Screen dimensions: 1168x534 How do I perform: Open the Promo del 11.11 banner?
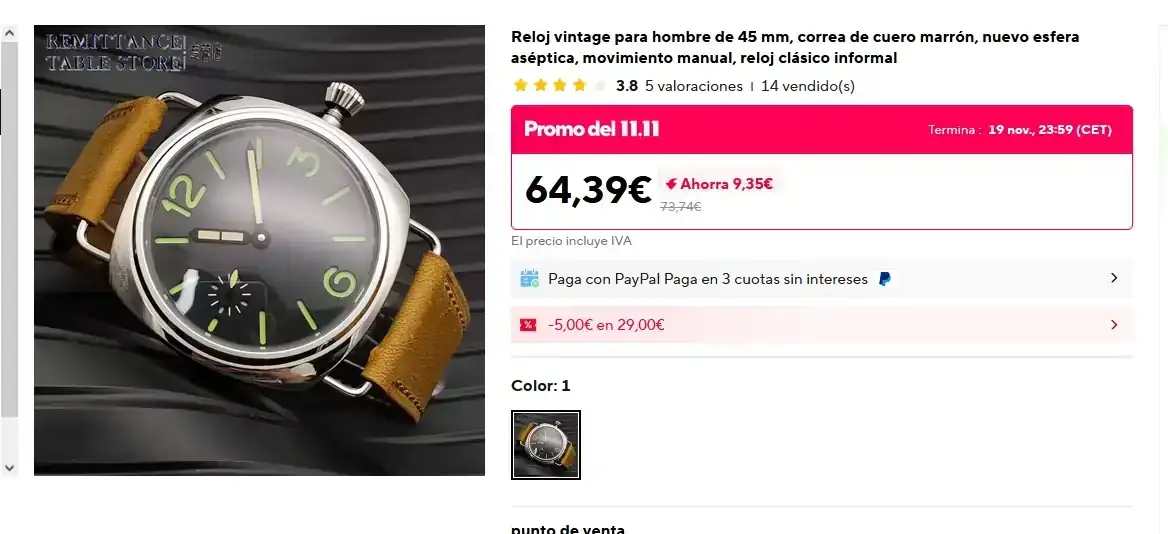[822, 130]
